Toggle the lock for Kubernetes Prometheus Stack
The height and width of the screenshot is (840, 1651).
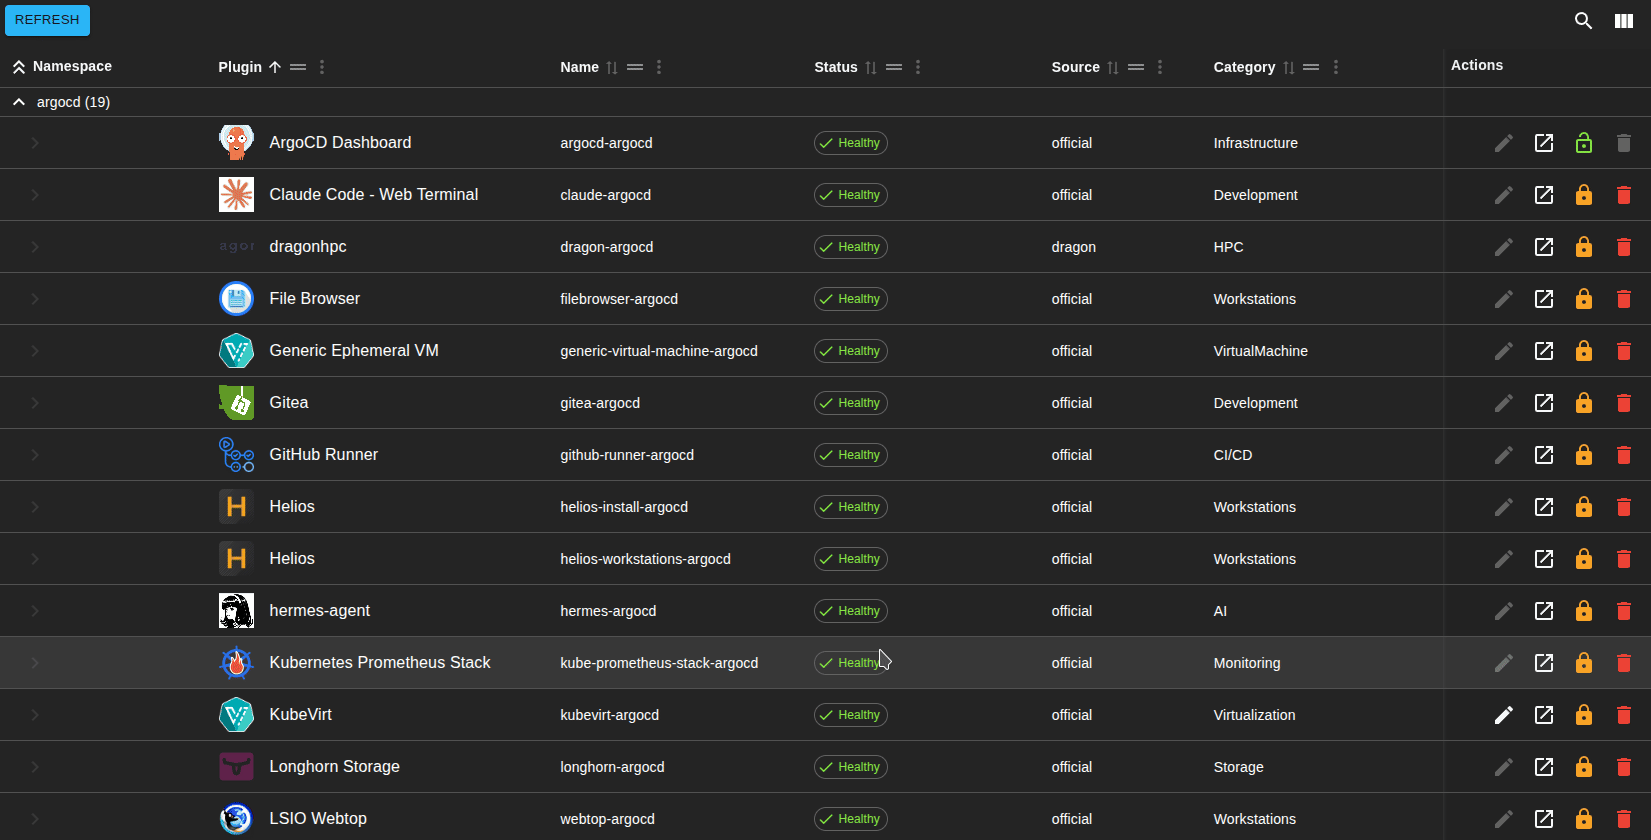coord(1584,663)
